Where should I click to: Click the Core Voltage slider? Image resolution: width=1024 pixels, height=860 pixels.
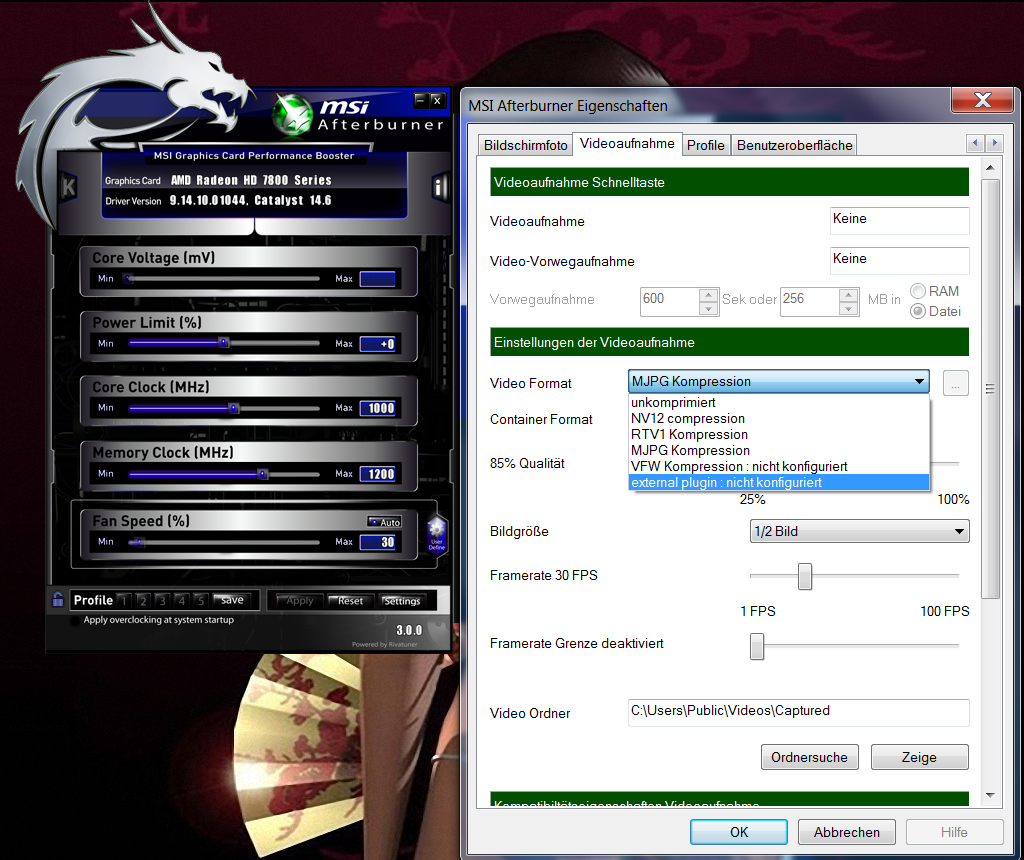coord(222,279)
